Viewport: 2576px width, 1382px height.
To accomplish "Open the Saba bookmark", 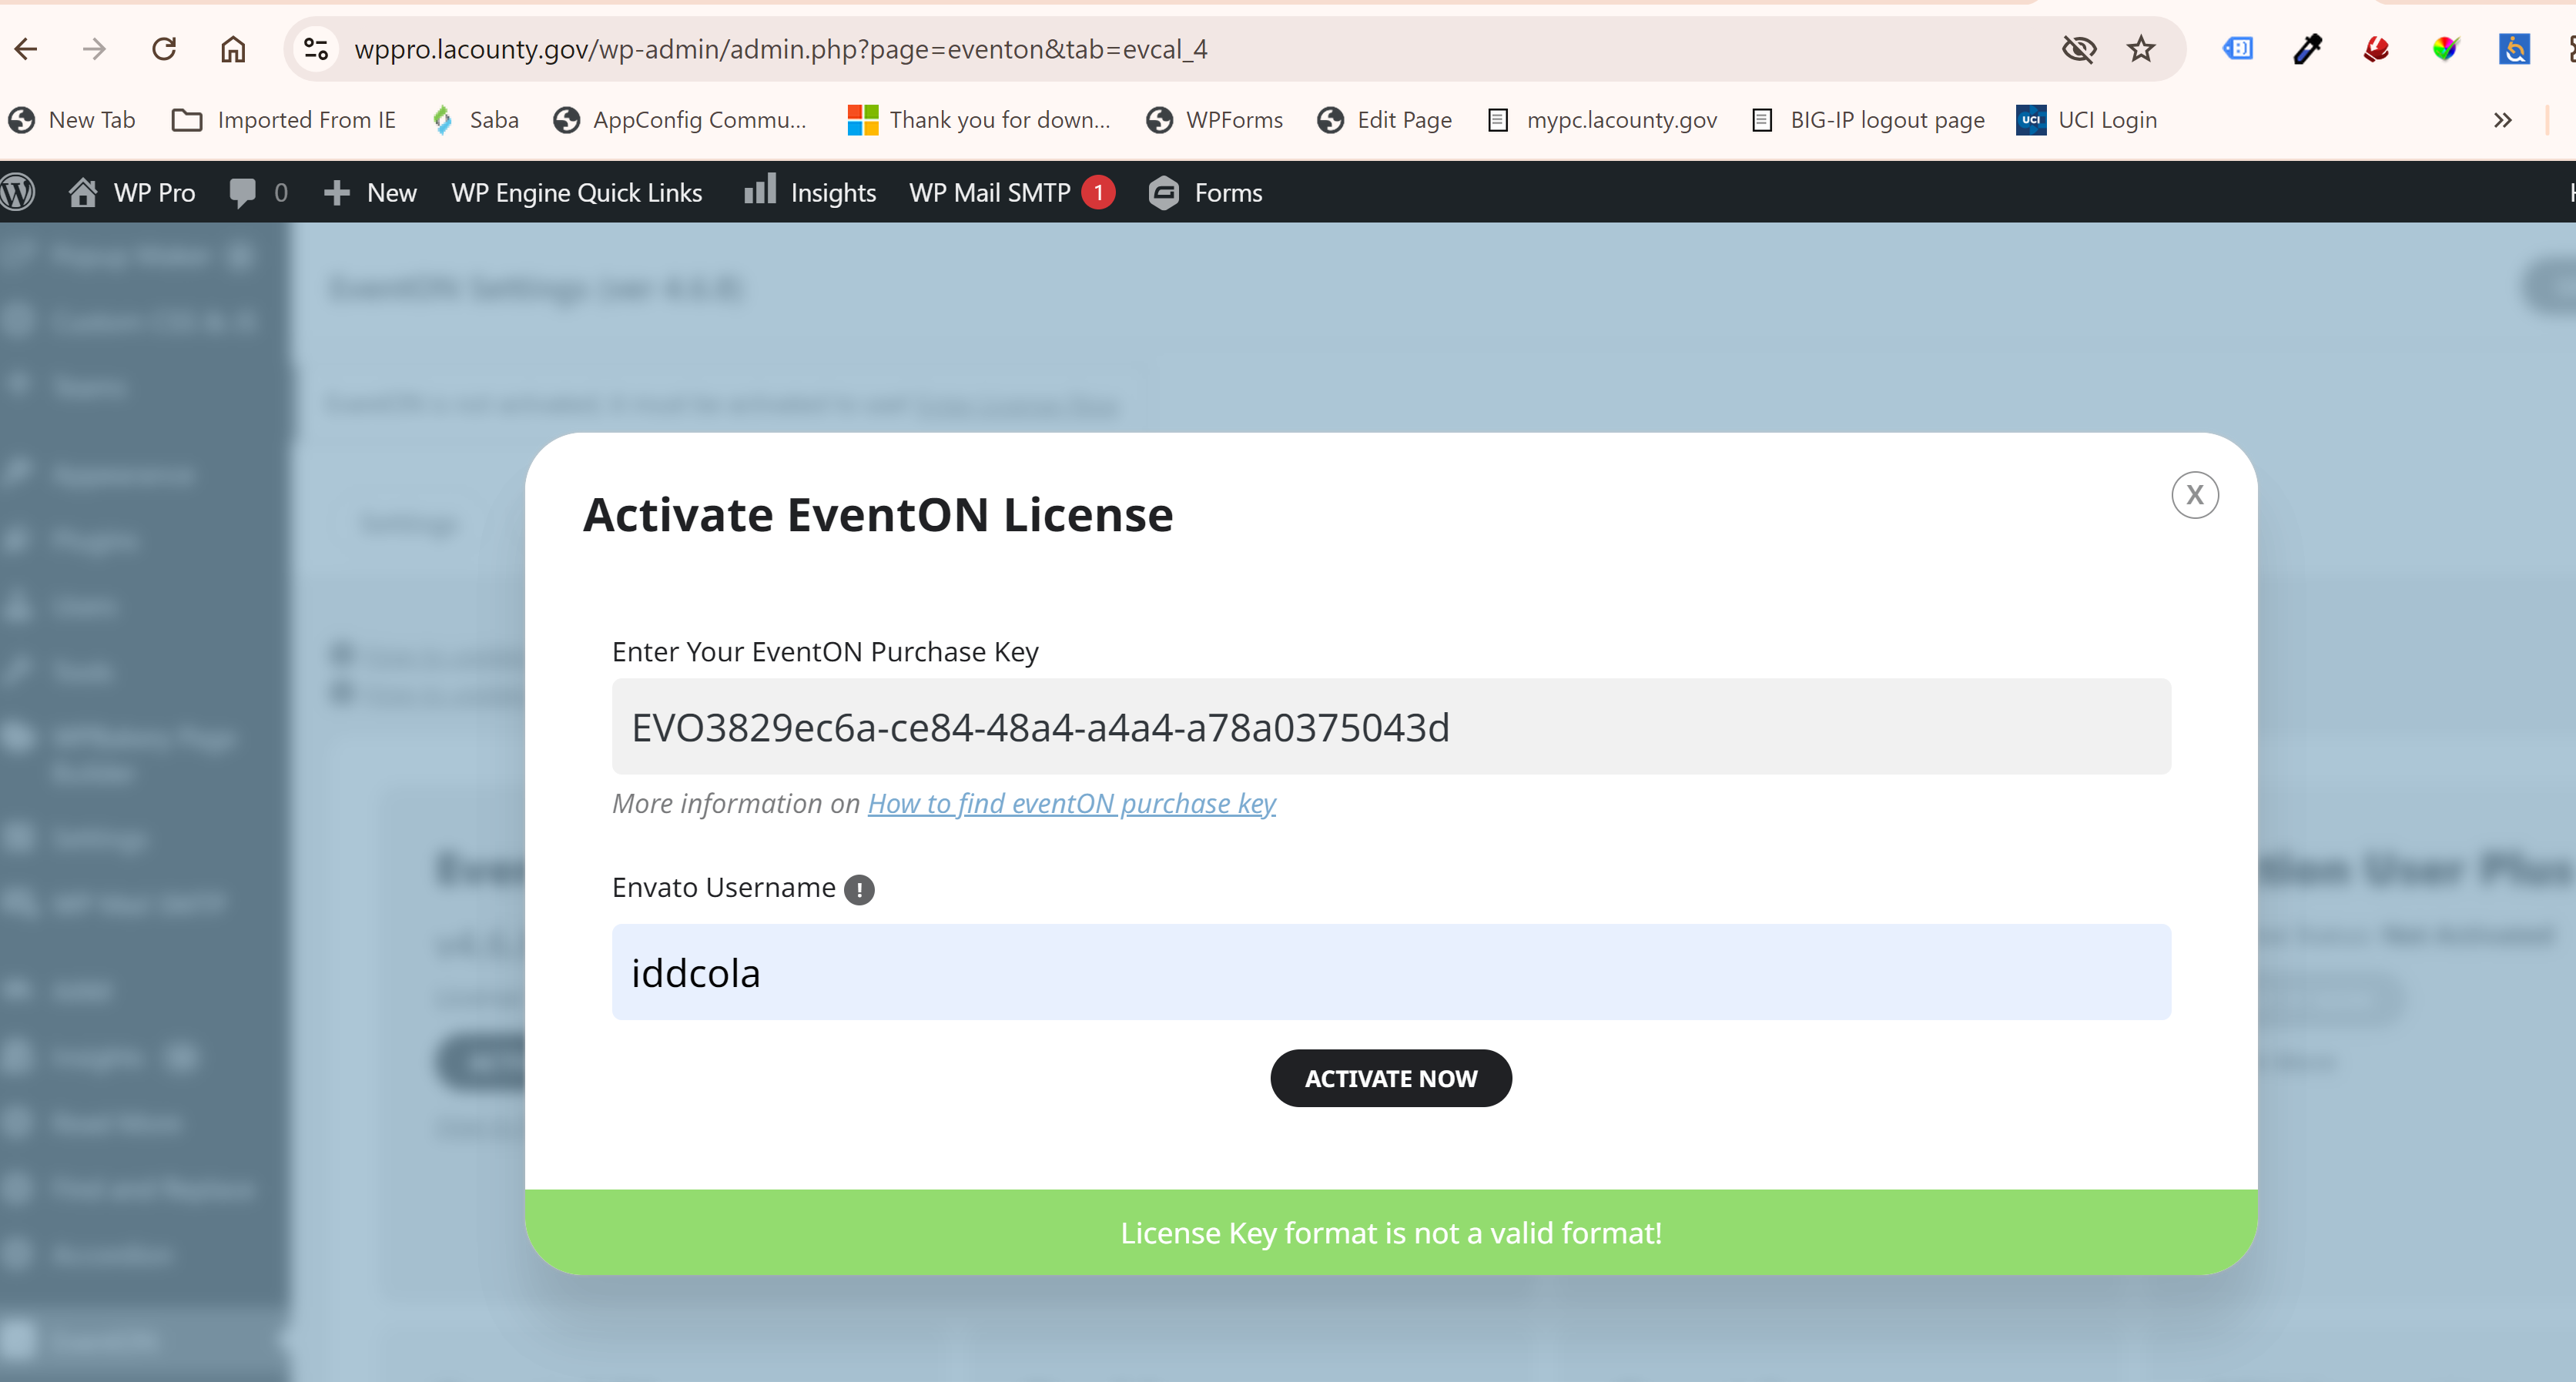I will [475, 120].
